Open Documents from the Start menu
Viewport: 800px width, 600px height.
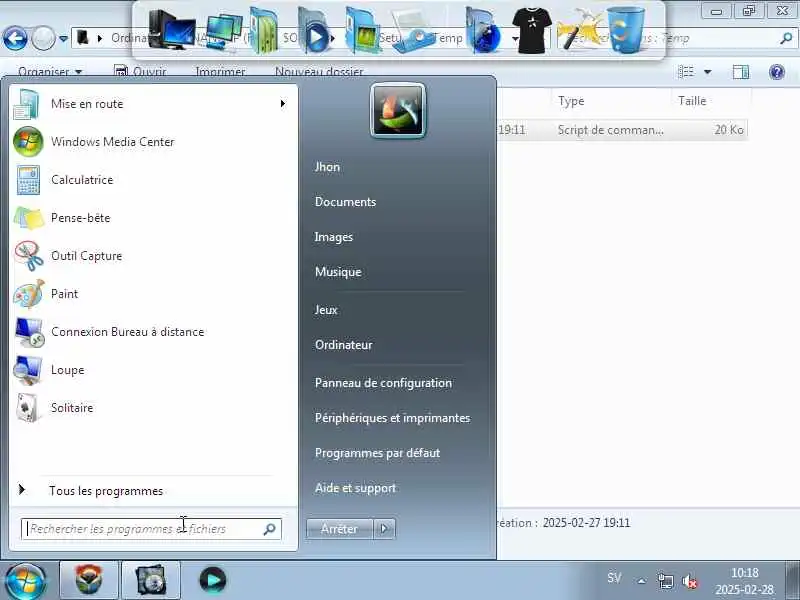pyautogui.click(x=345, y=202)
